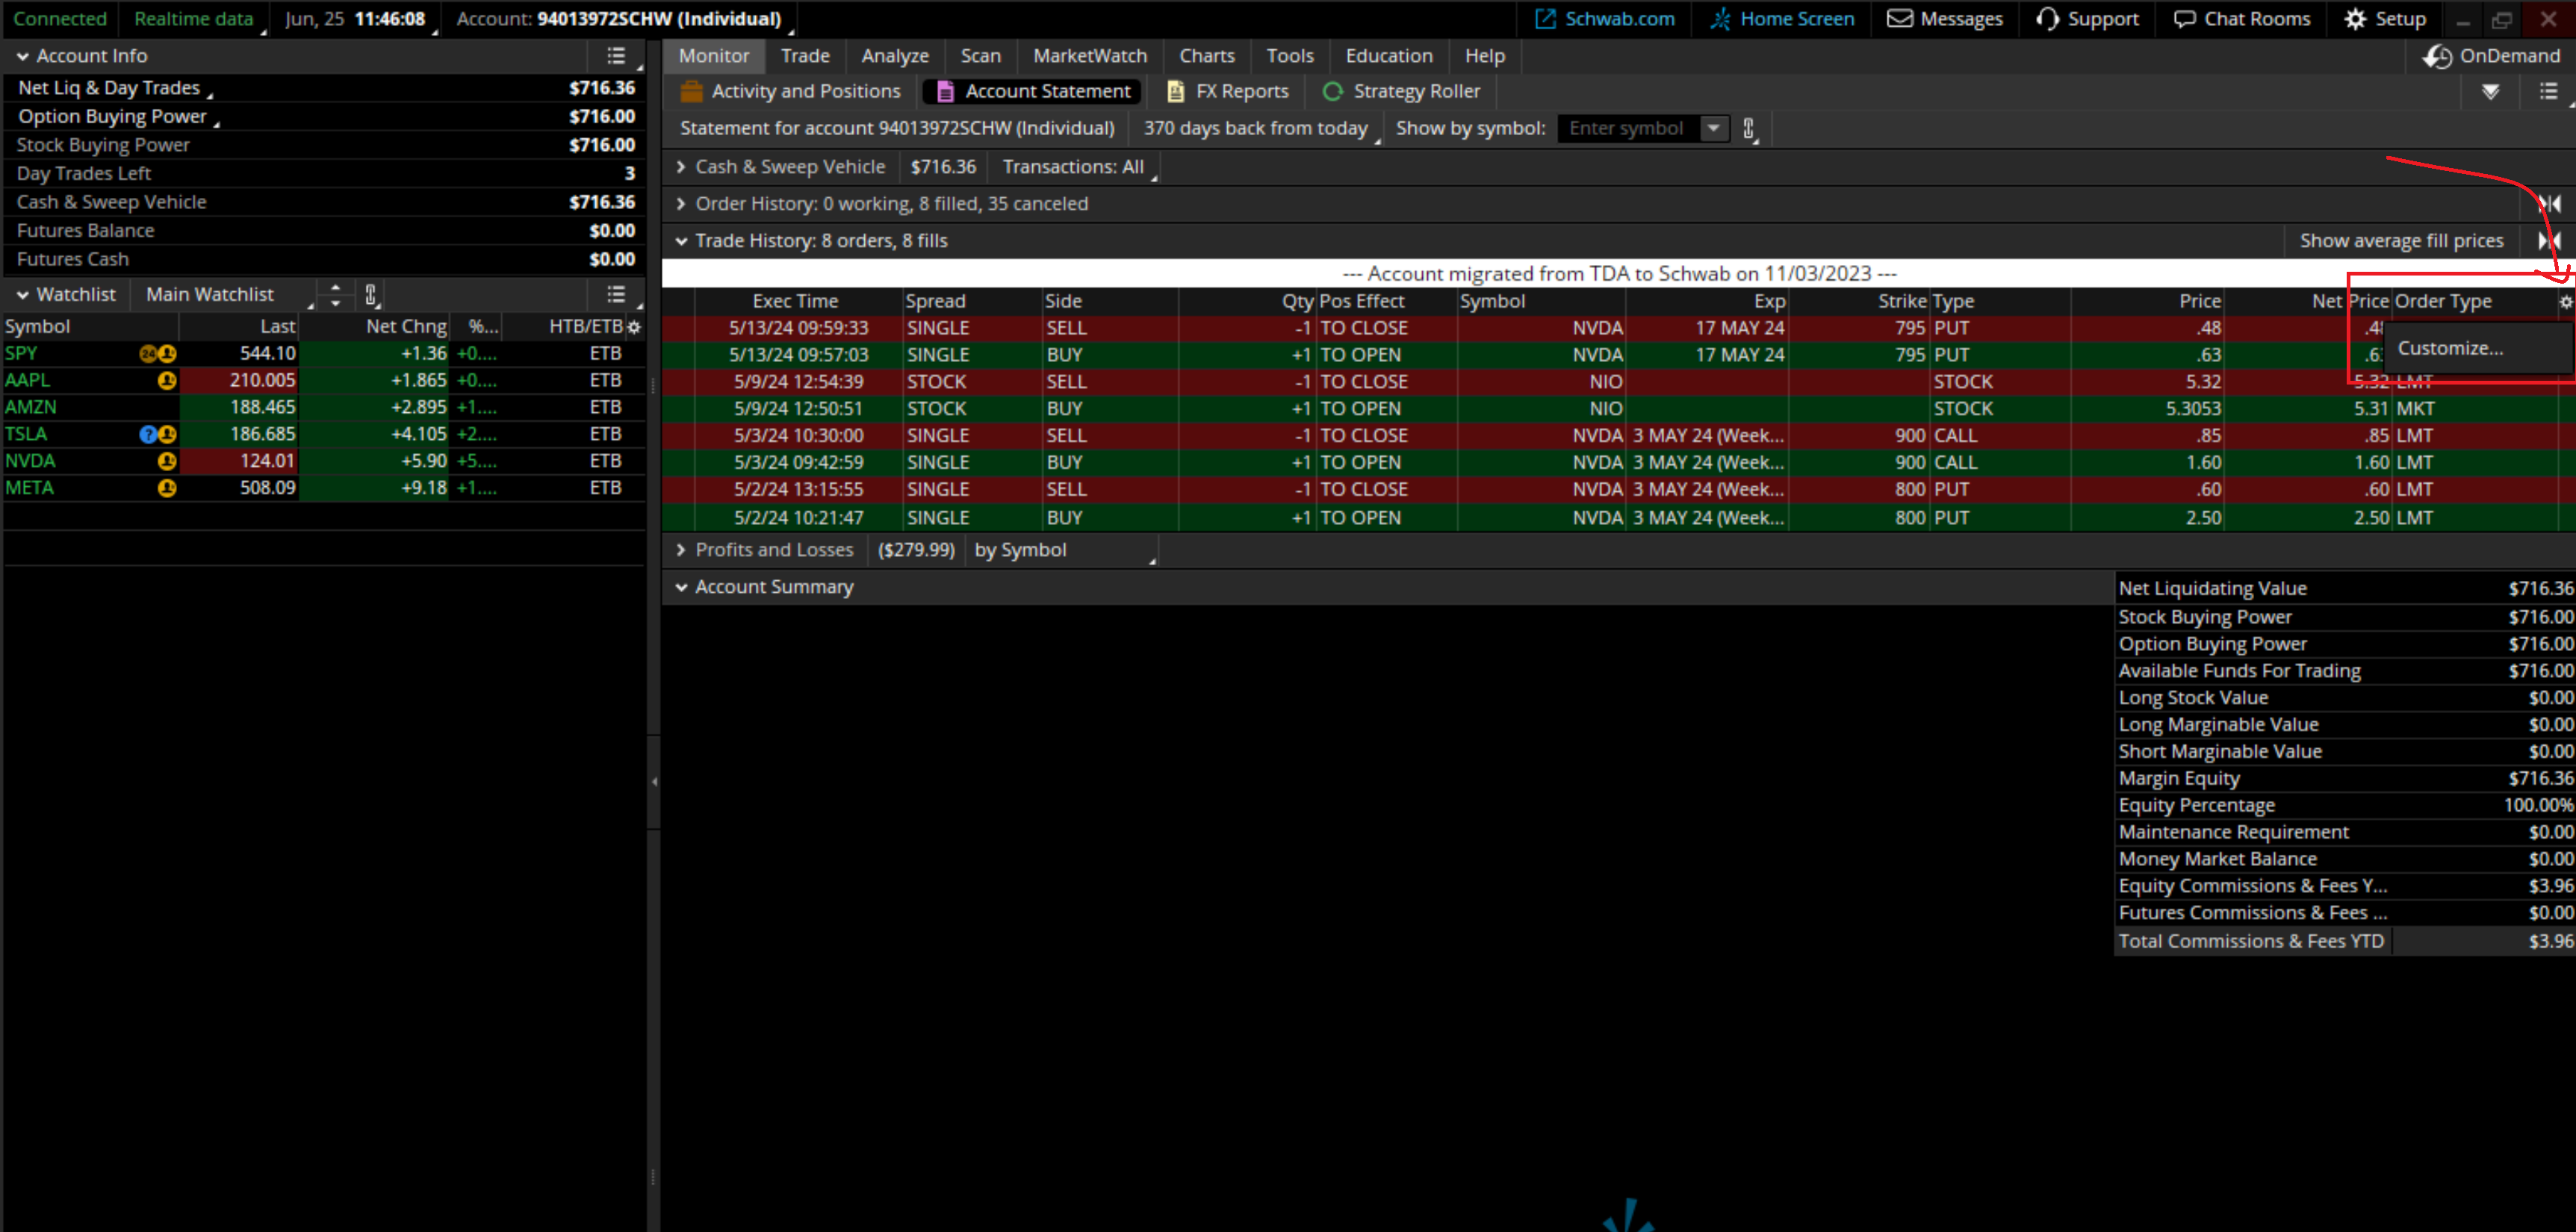
Task: Click the Account Info list menu icon
Action: (616, 56)
